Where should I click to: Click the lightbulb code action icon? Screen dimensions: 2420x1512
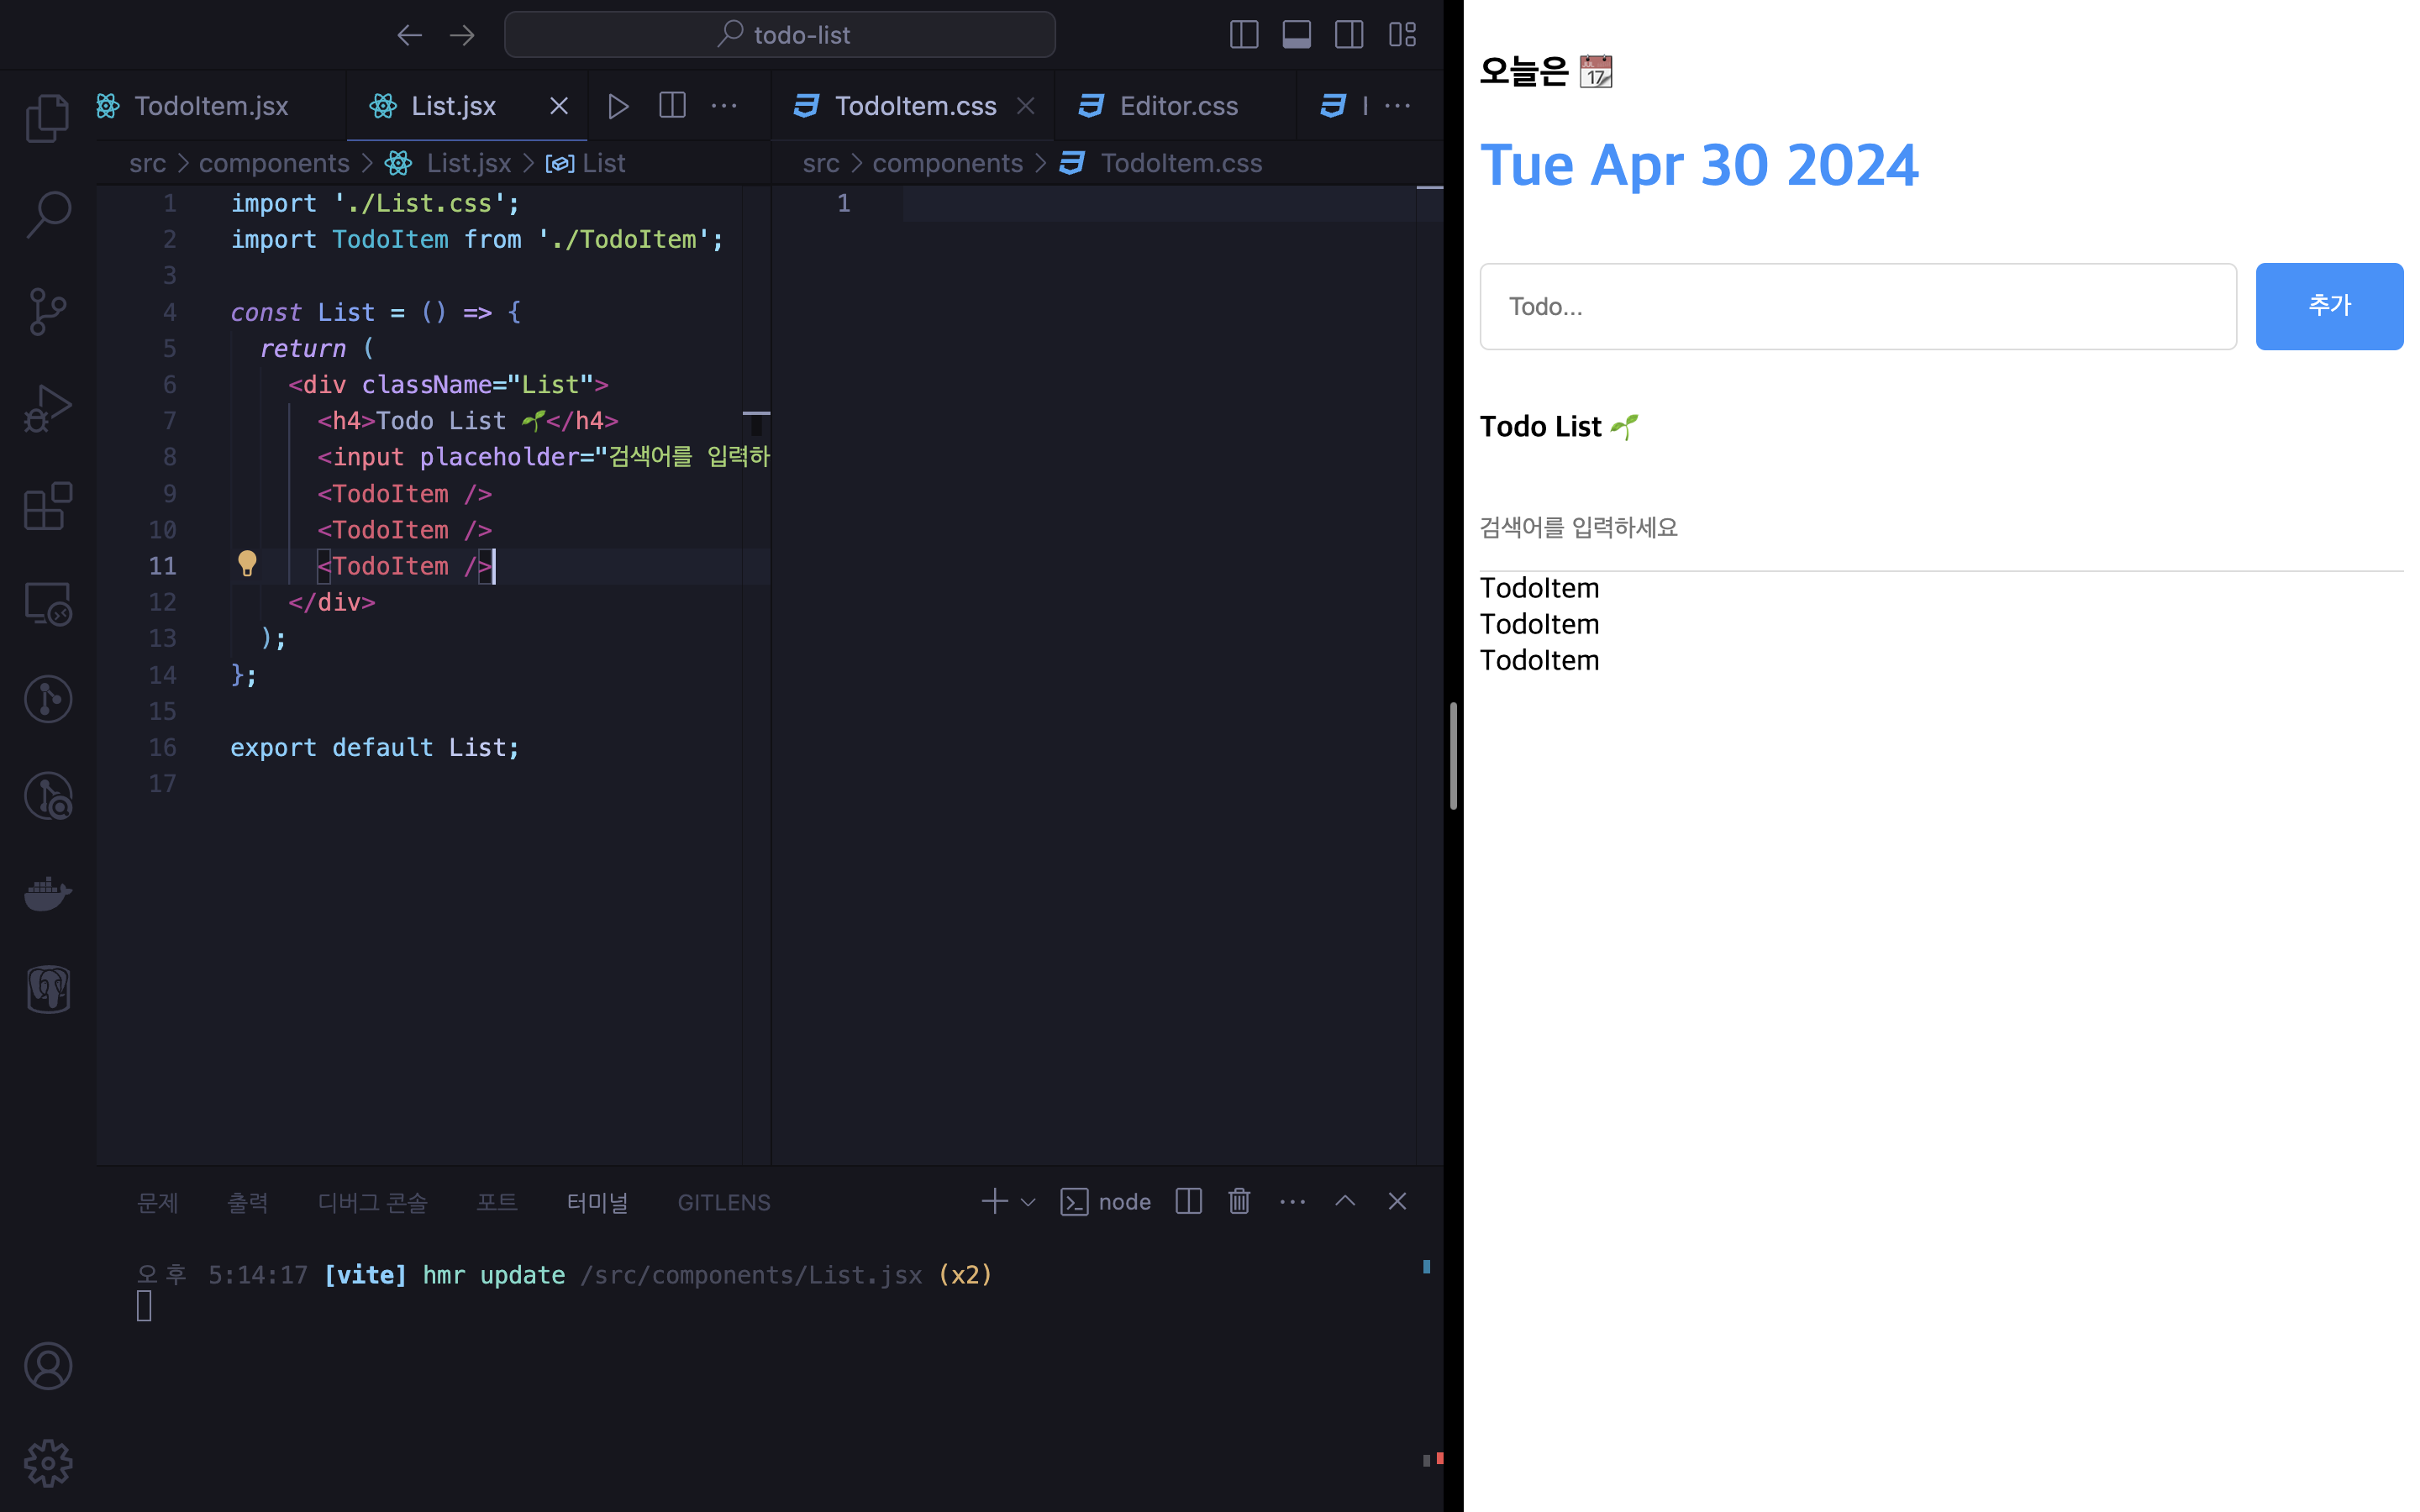click(247, 564)
